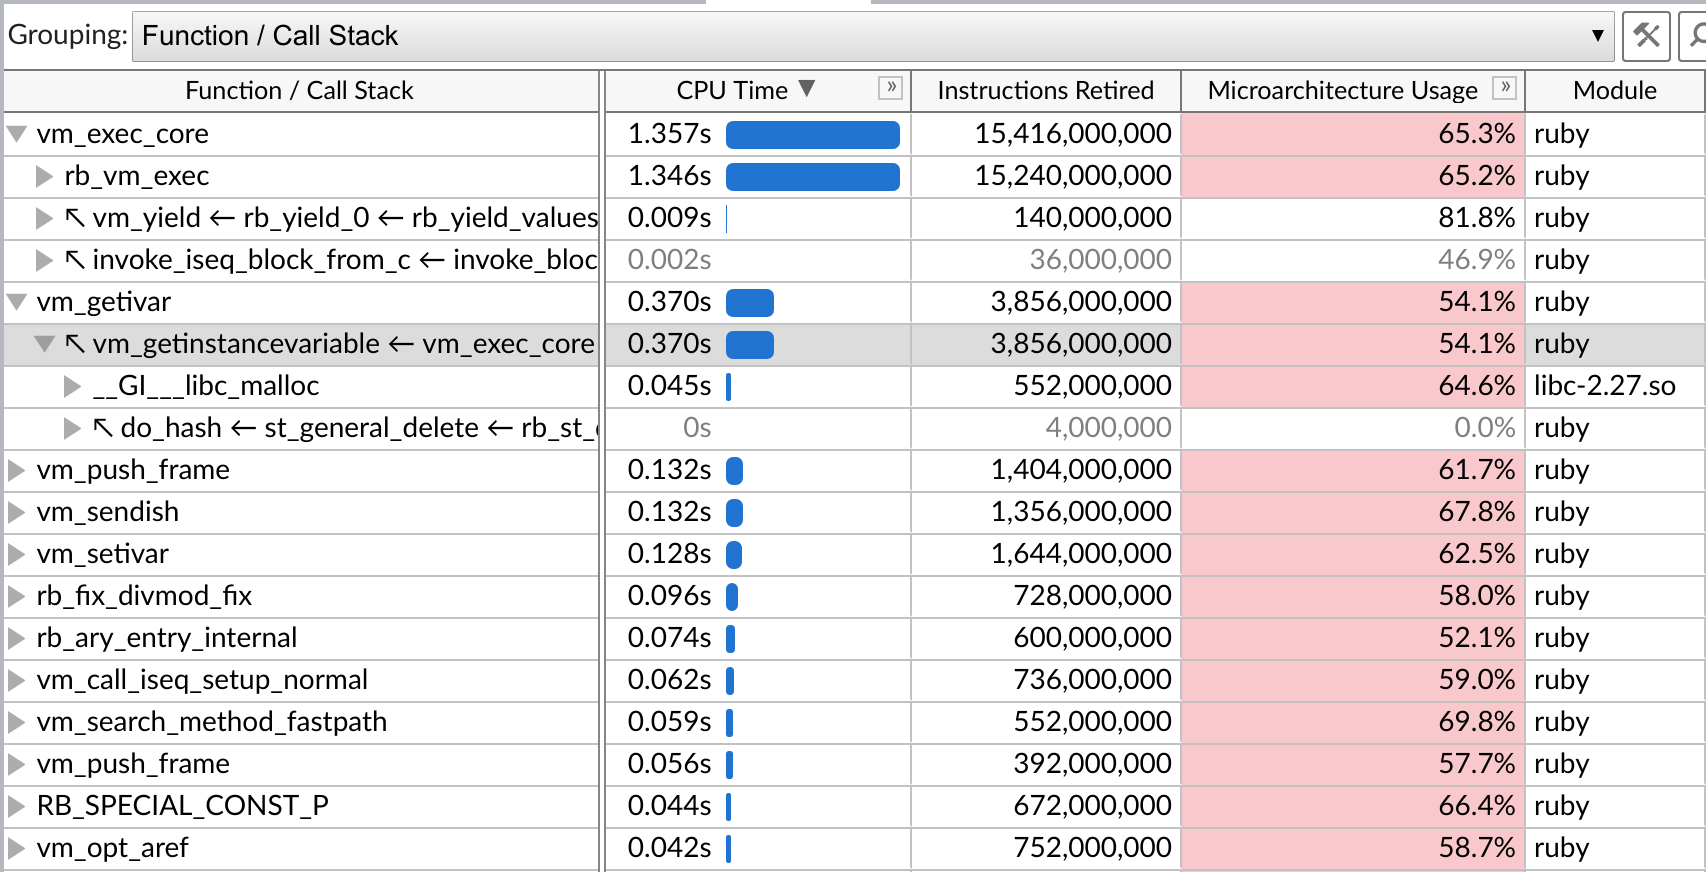The width and height of the screenshot is (1706, 872).
Task: Click the 67.8% microarchitecture usage cell
Action: coord(1353,512)
